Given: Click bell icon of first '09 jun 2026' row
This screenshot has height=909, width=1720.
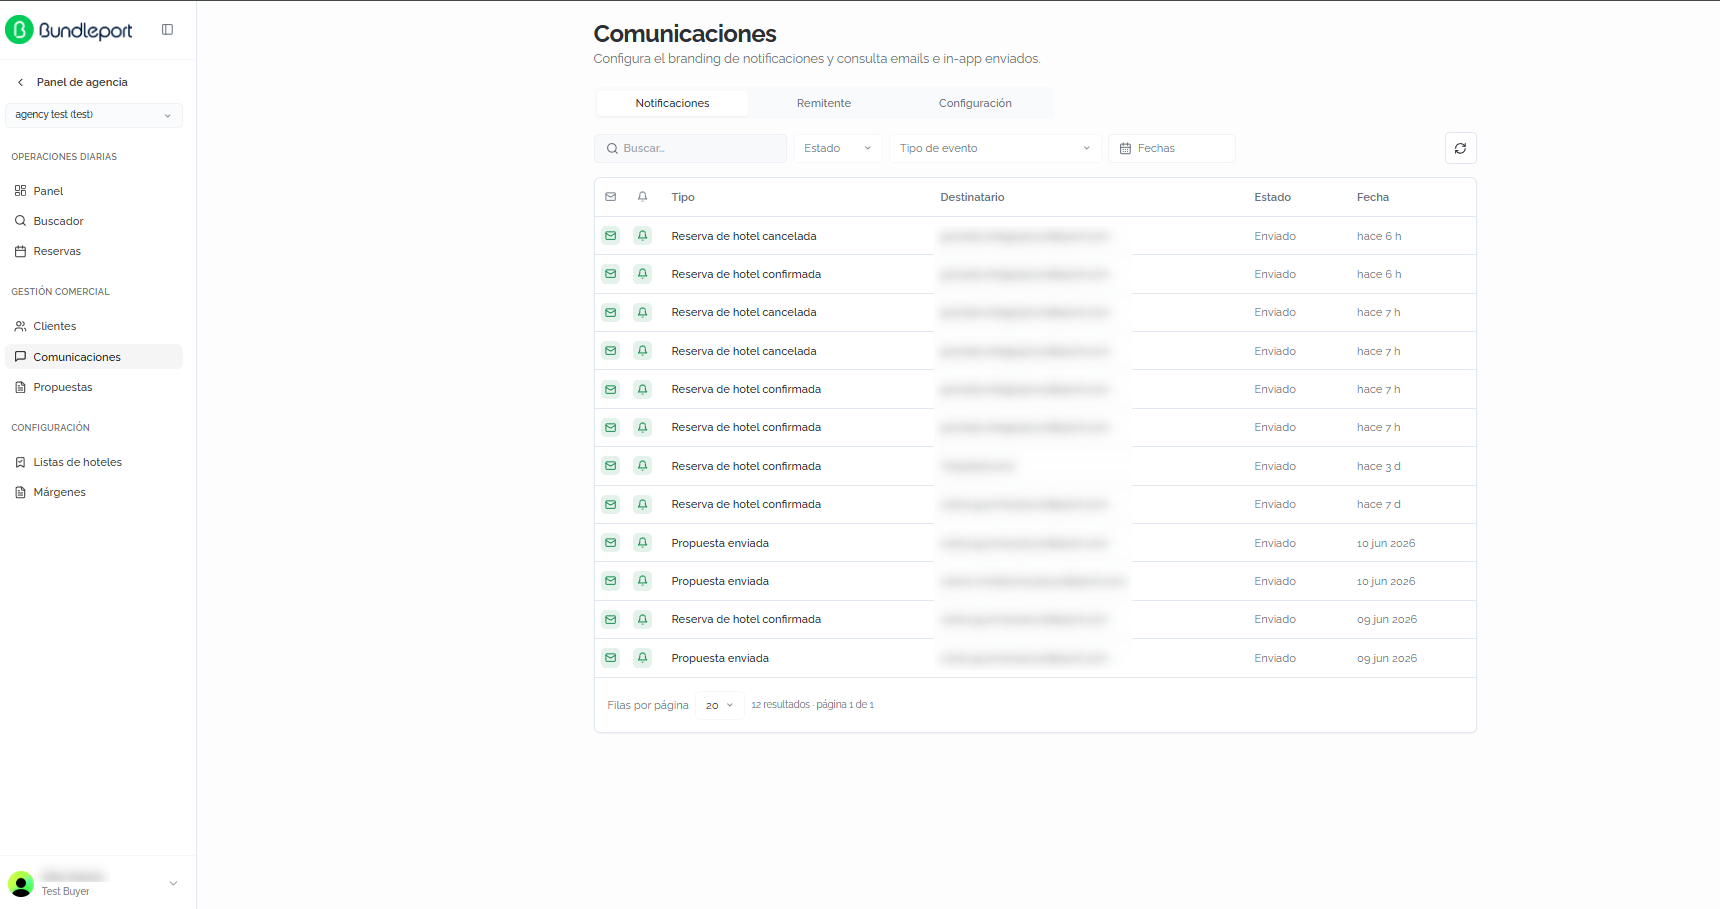Looking at the screenshot, I should 643,619.
